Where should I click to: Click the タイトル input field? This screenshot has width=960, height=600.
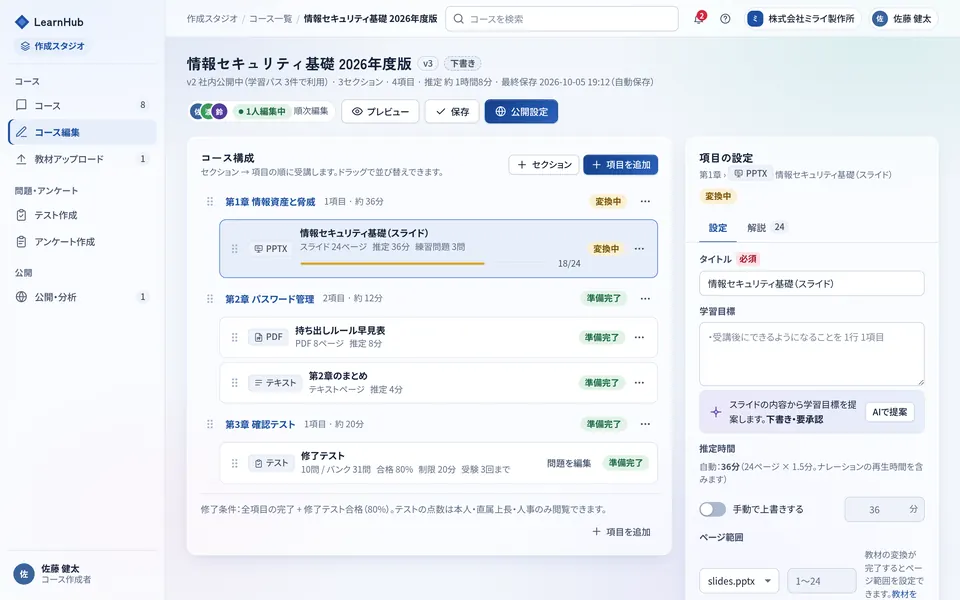pyautogui.click(x=811, y=283)
